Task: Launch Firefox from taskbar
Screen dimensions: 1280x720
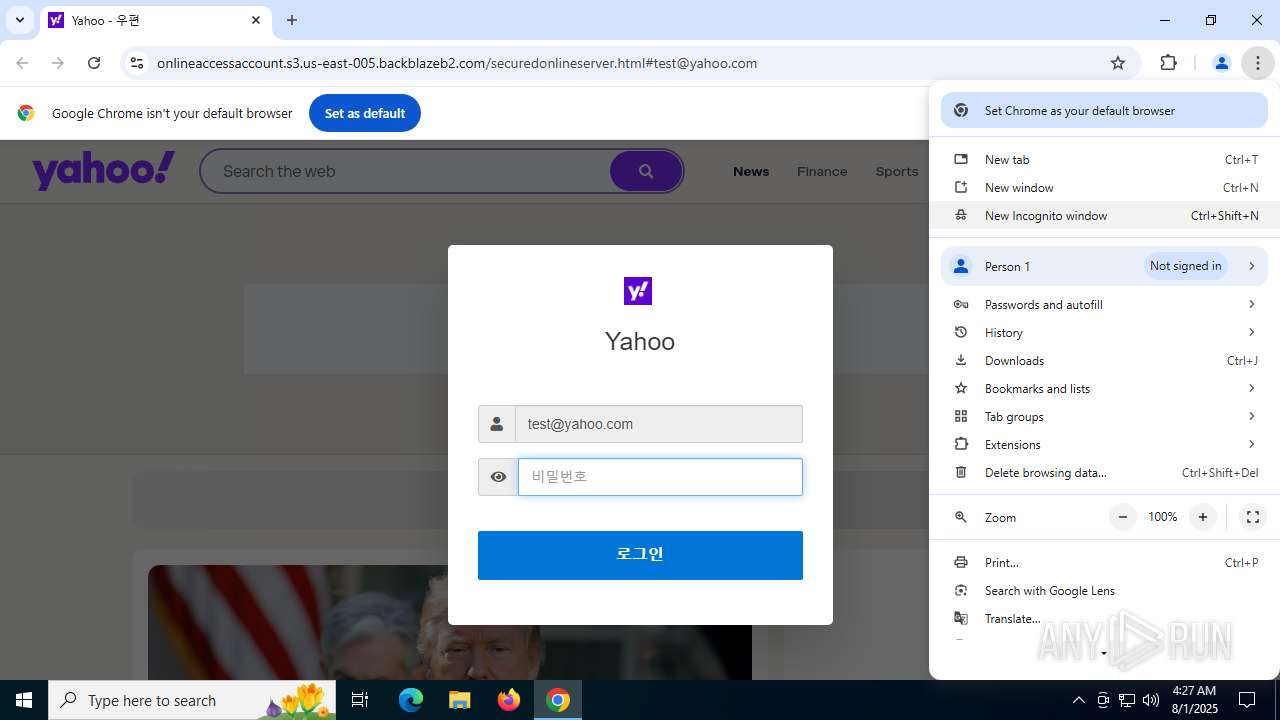Action: (x=509, y=700)
